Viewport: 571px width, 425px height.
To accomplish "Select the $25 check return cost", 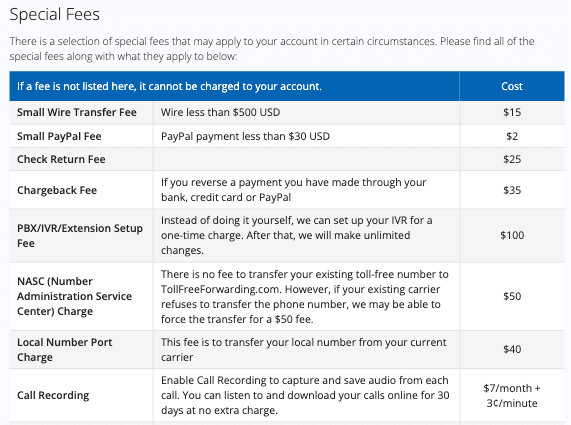I will pyautogui.click(x=512, y=159).
